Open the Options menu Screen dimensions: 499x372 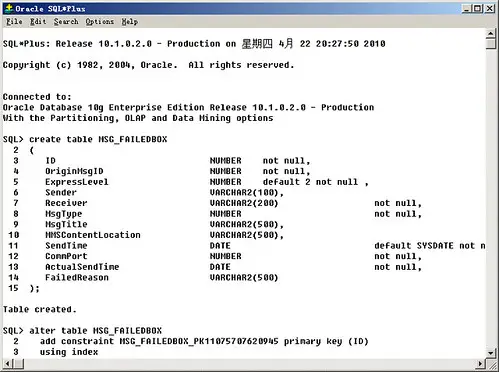click(99, 22)
